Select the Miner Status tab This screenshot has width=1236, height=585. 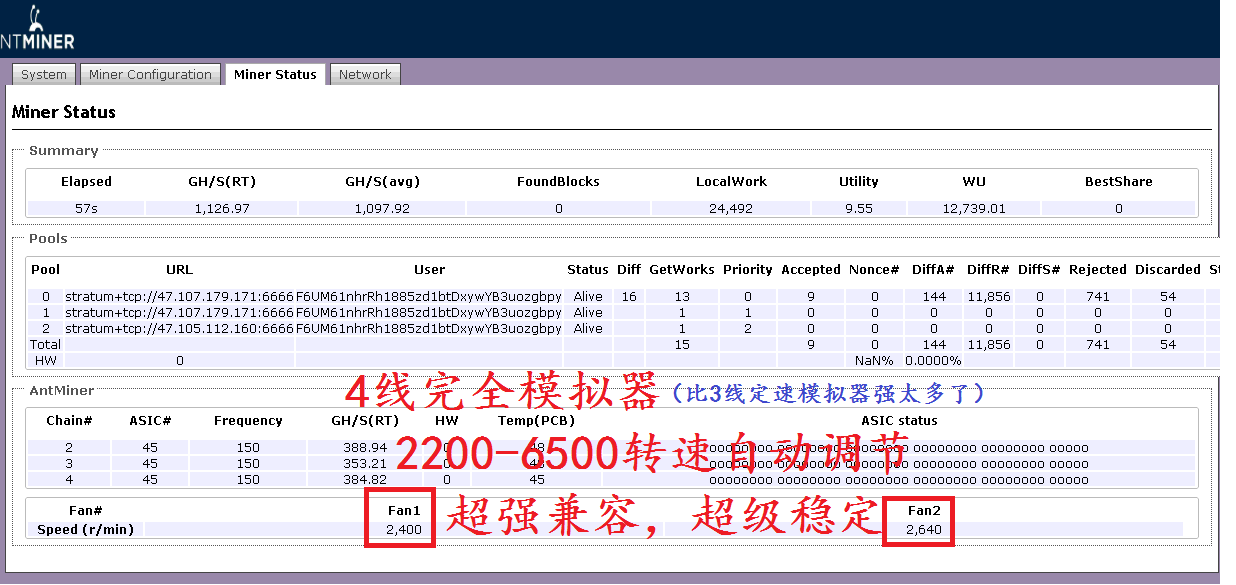275,75
